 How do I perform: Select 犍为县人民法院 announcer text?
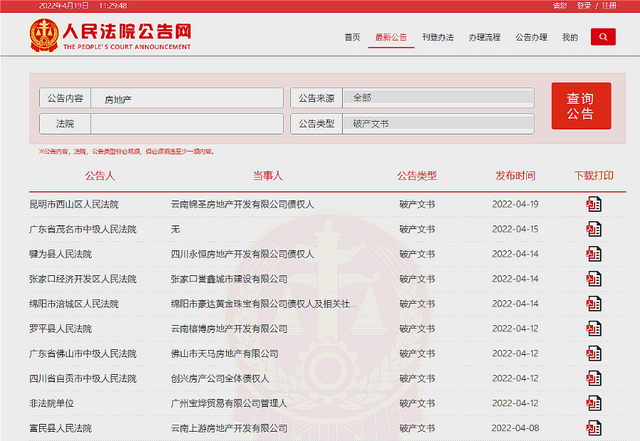pos(60,254)
